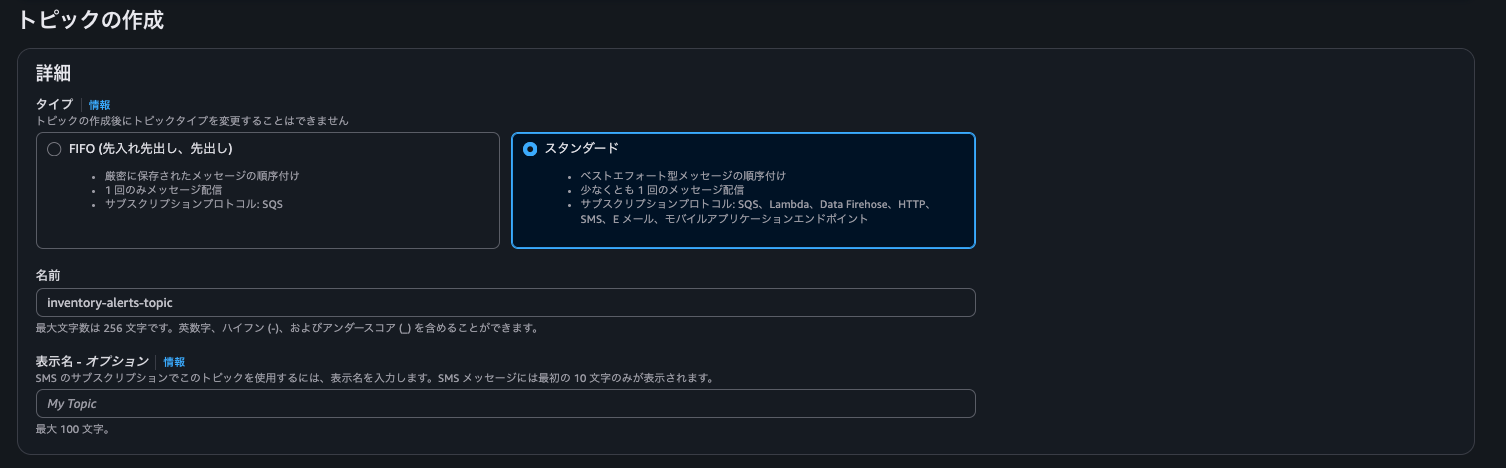Click the 少なくとも 1 回のメッセージ配信 bullet
The height and width of the screenshot is (468, 1506).
pyautogui.click(x=662, y=190)
